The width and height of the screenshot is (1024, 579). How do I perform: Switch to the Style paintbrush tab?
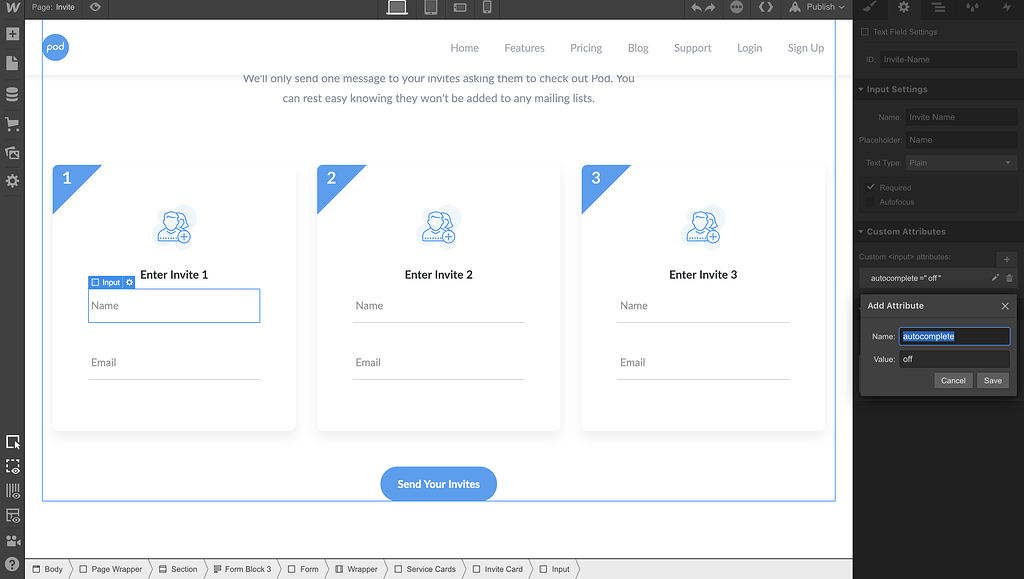[869, 8]
